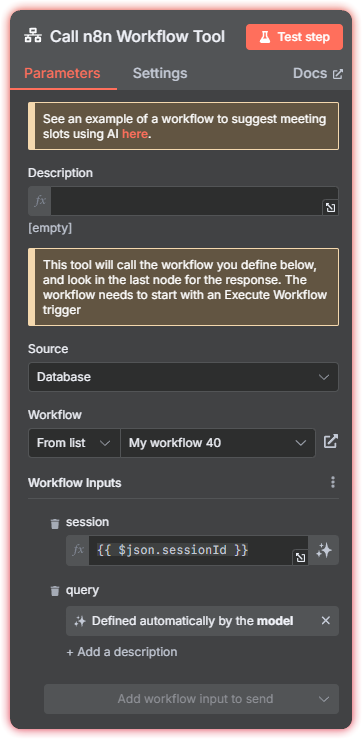Screen dimensions: 362x739
Task: Click the workflow node icon in header
Action: click(33, 37)
